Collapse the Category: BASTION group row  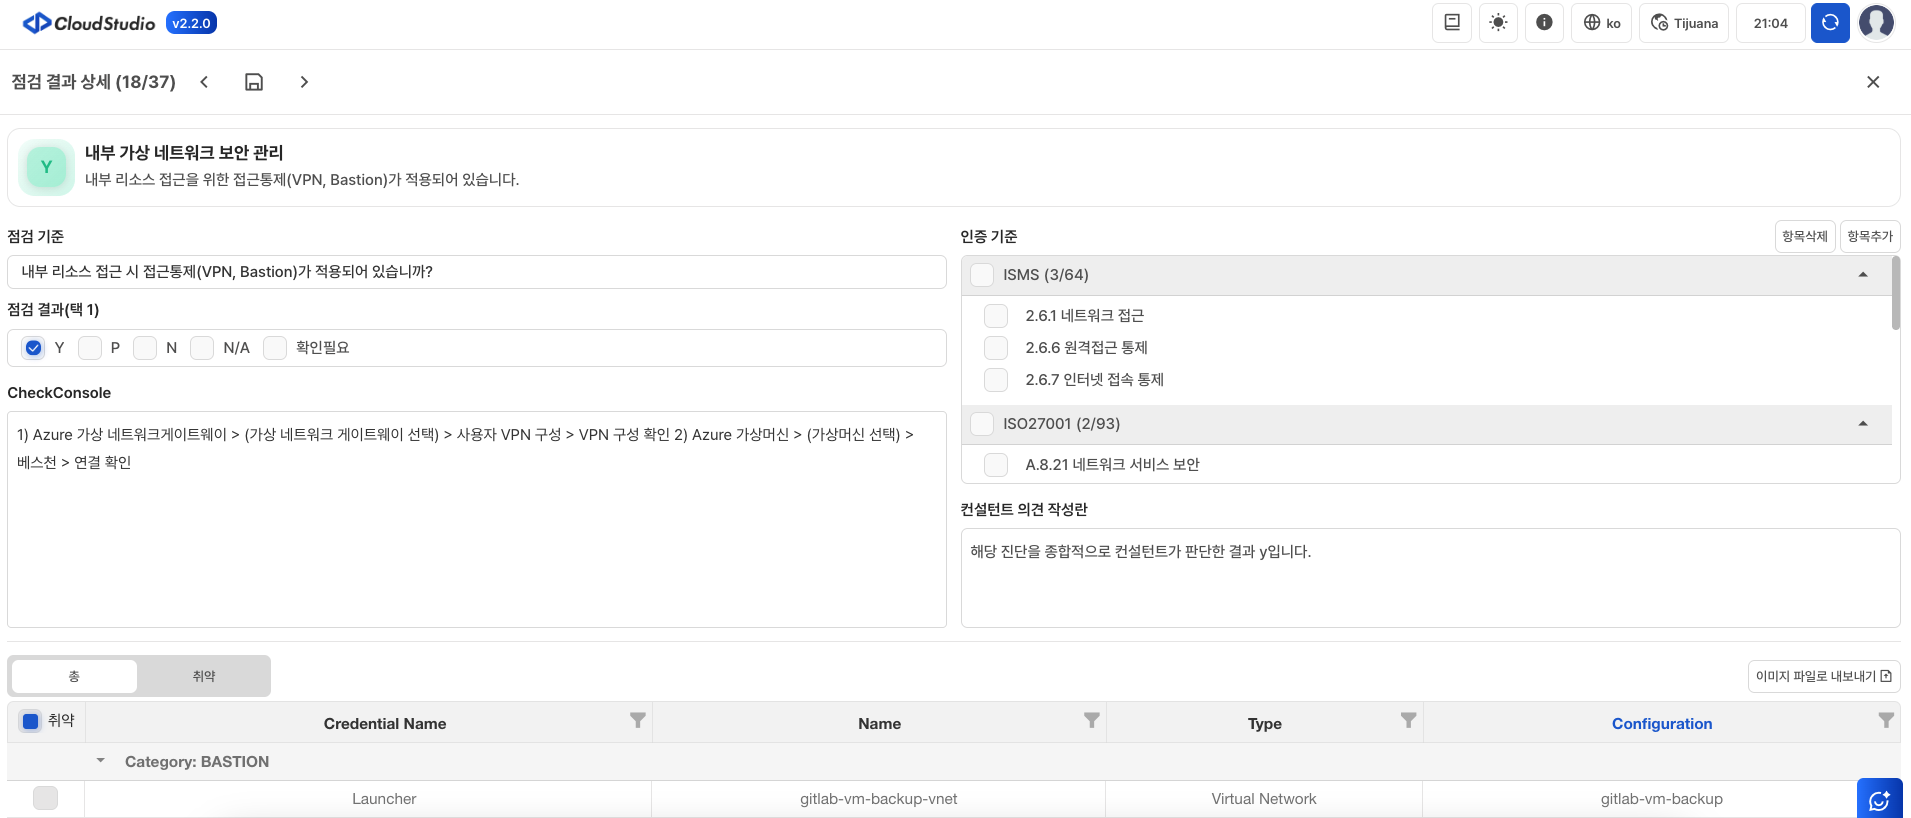(x=101, y=761)
